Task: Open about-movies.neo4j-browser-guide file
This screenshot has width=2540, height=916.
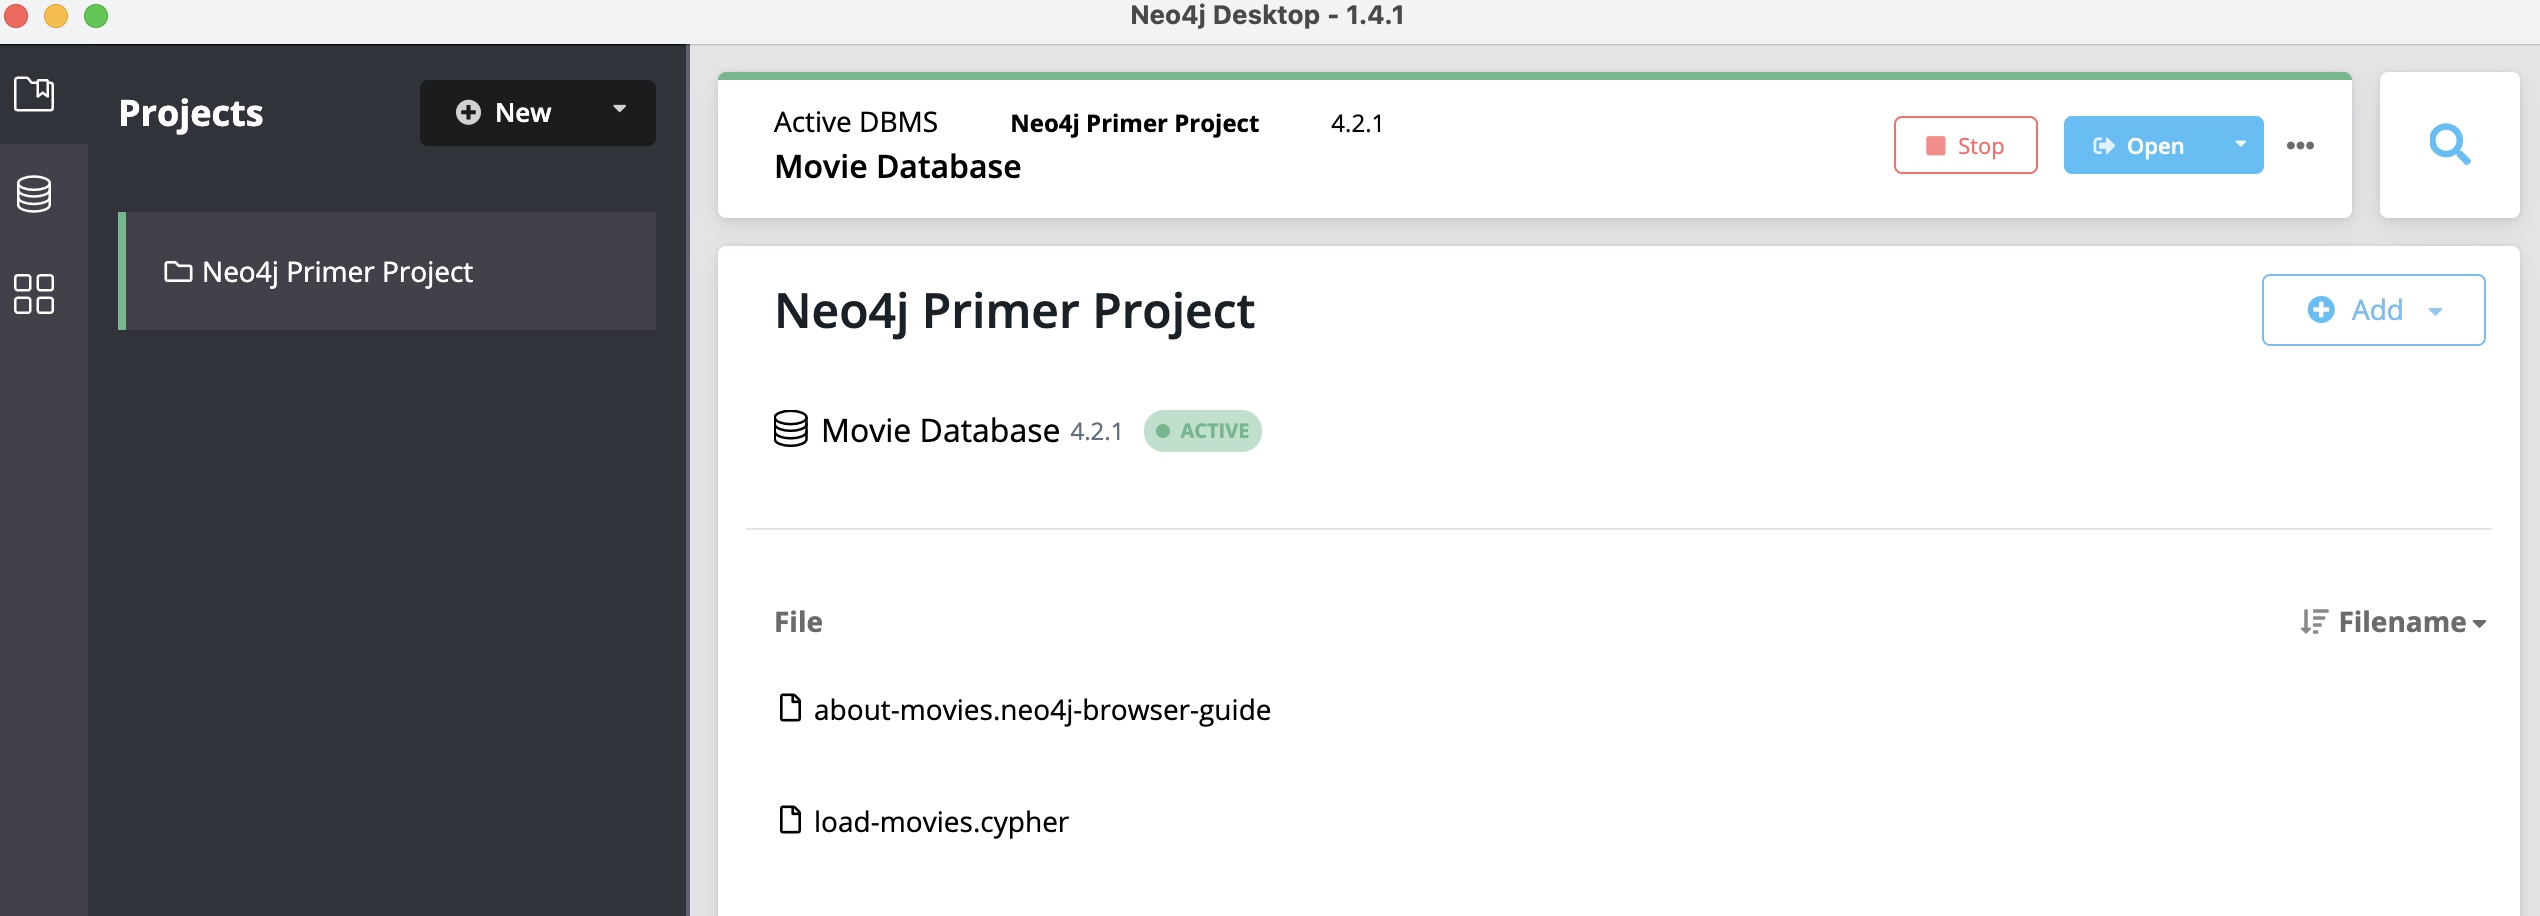Action: [1042, 709]
